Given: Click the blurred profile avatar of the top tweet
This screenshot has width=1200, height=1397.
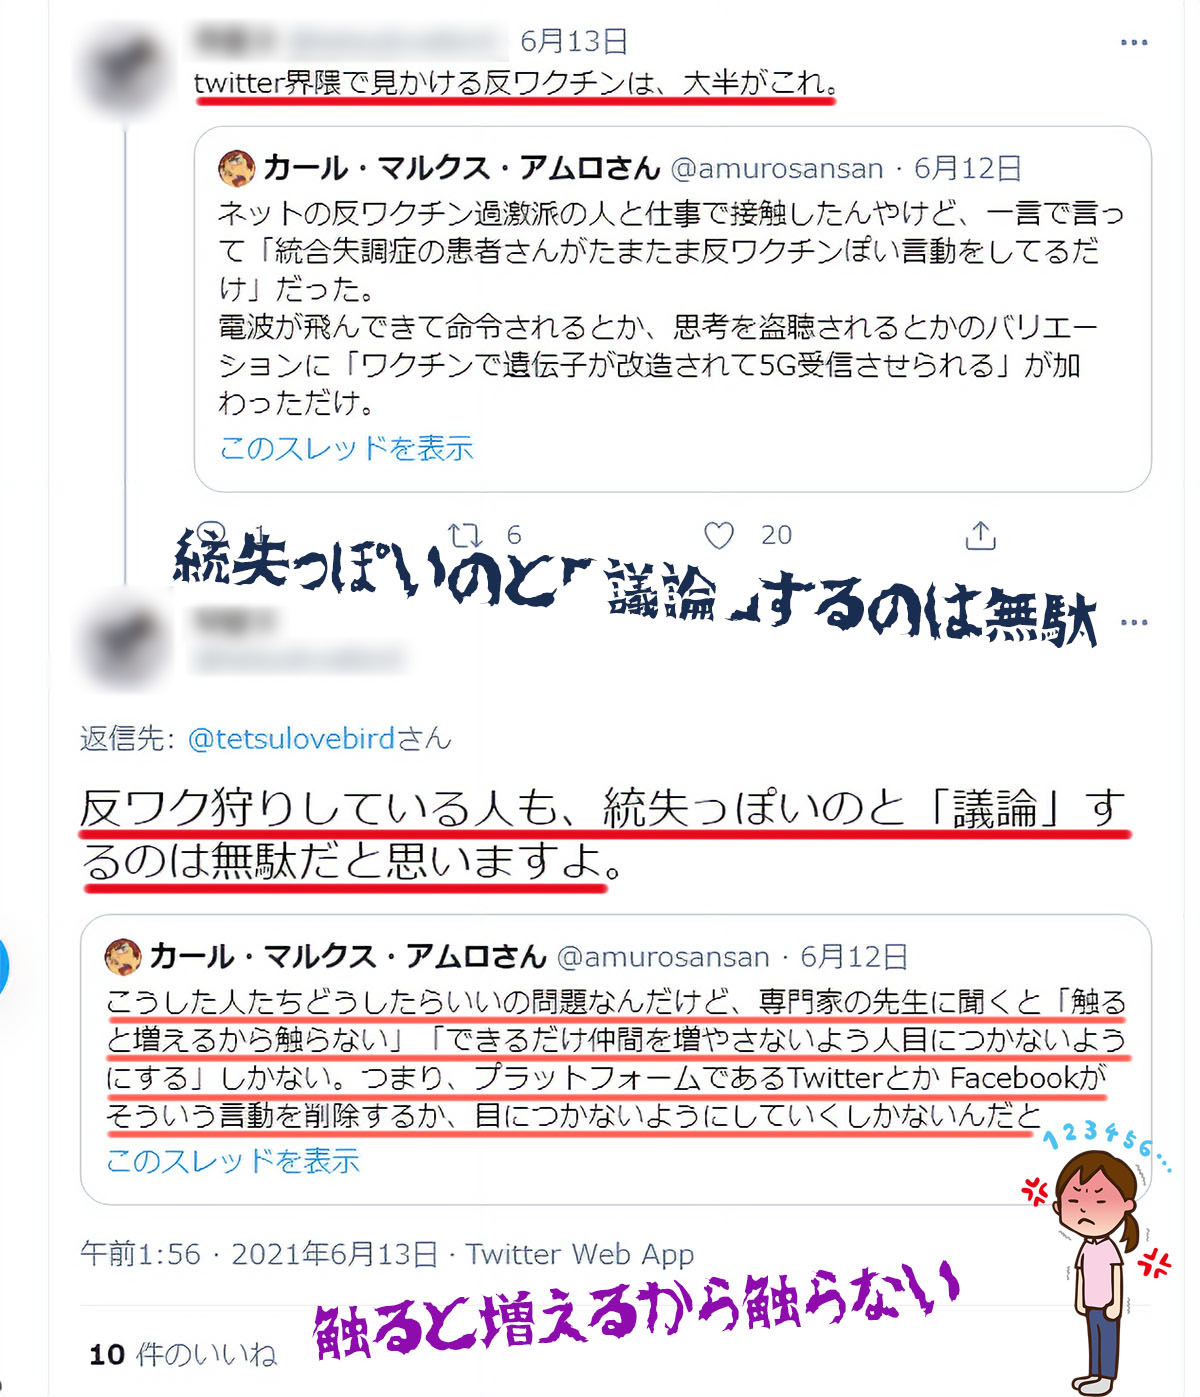Looking at the screenshot, I should pos(125,75).
